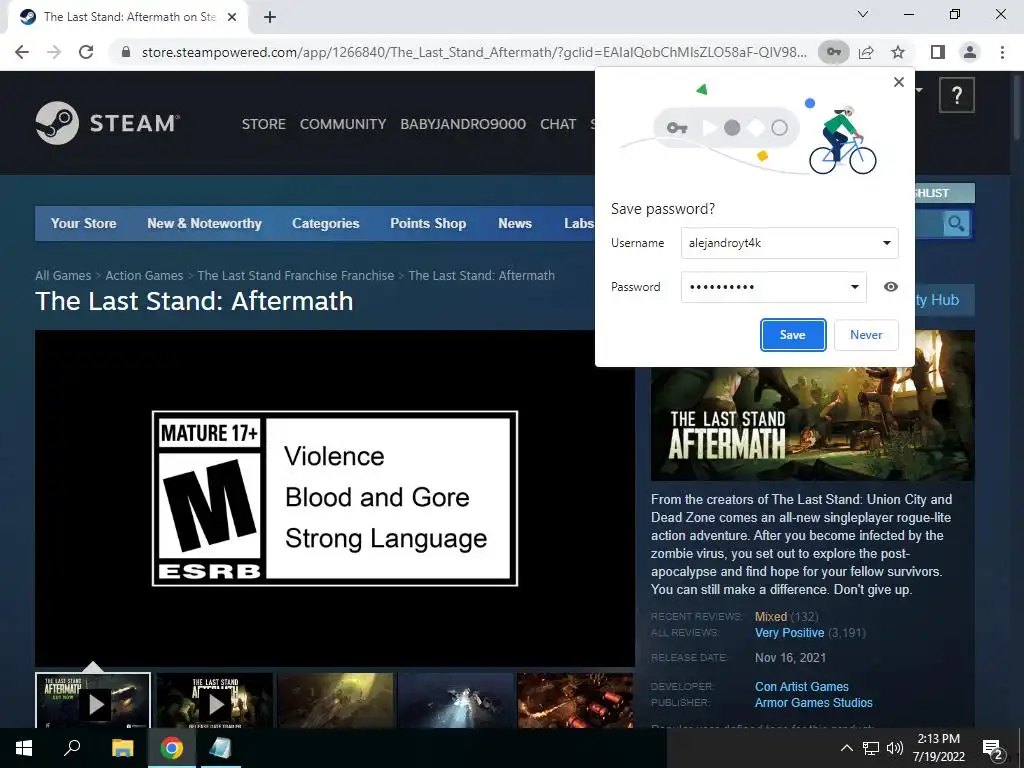Go back to the previous page

(22, 52)
